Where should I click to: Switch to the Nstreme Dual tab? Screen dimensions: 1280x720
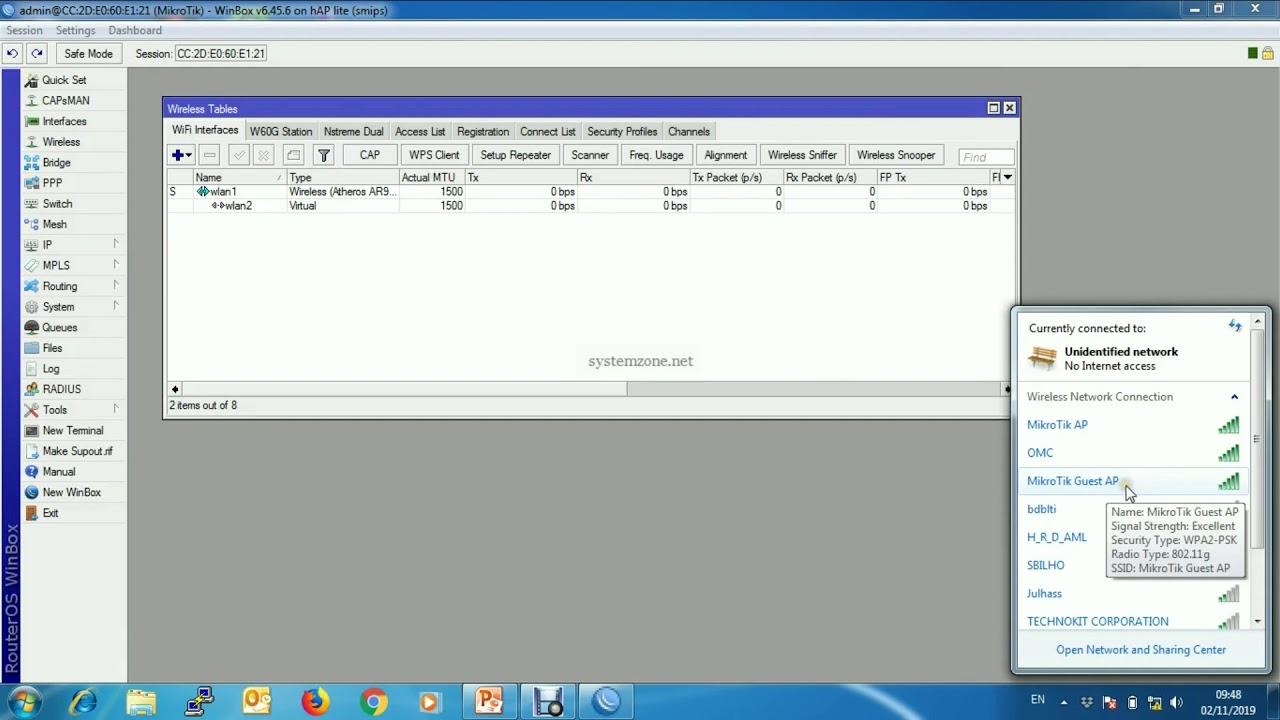[354, 131]
